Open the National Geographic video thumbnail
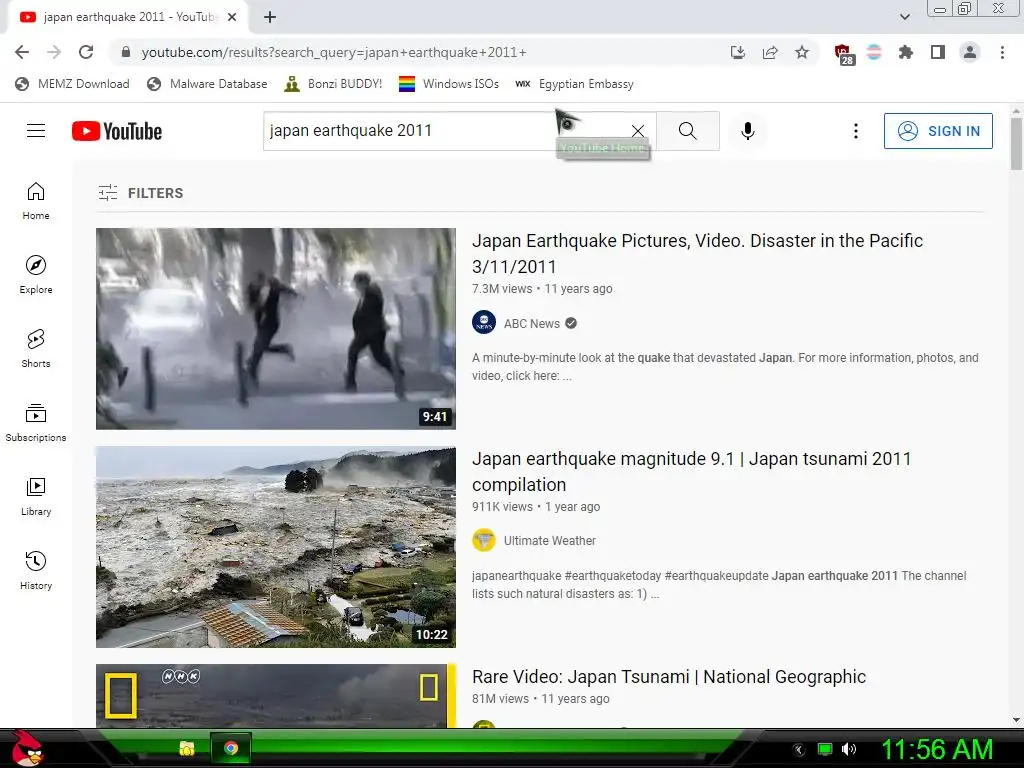The width and height of the screenshot is (1024, 768). pos(276,696)
